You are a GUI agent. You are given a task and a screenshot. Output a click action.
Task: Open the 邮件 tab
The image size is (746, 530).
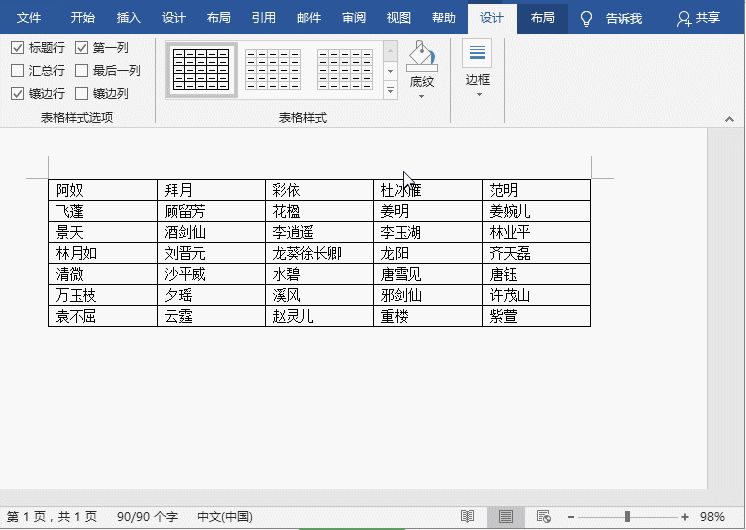pyautogui.click(x=309, y=18)
